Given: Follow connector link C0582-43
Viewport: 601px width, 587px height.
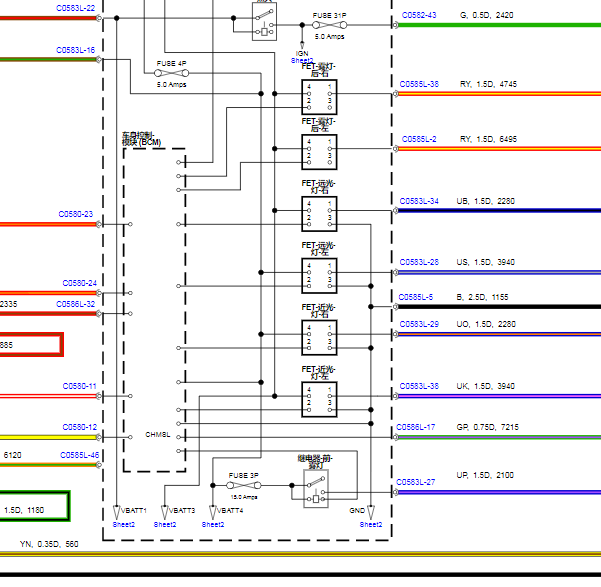Looking at the screenshot, I should pos(419,15).
